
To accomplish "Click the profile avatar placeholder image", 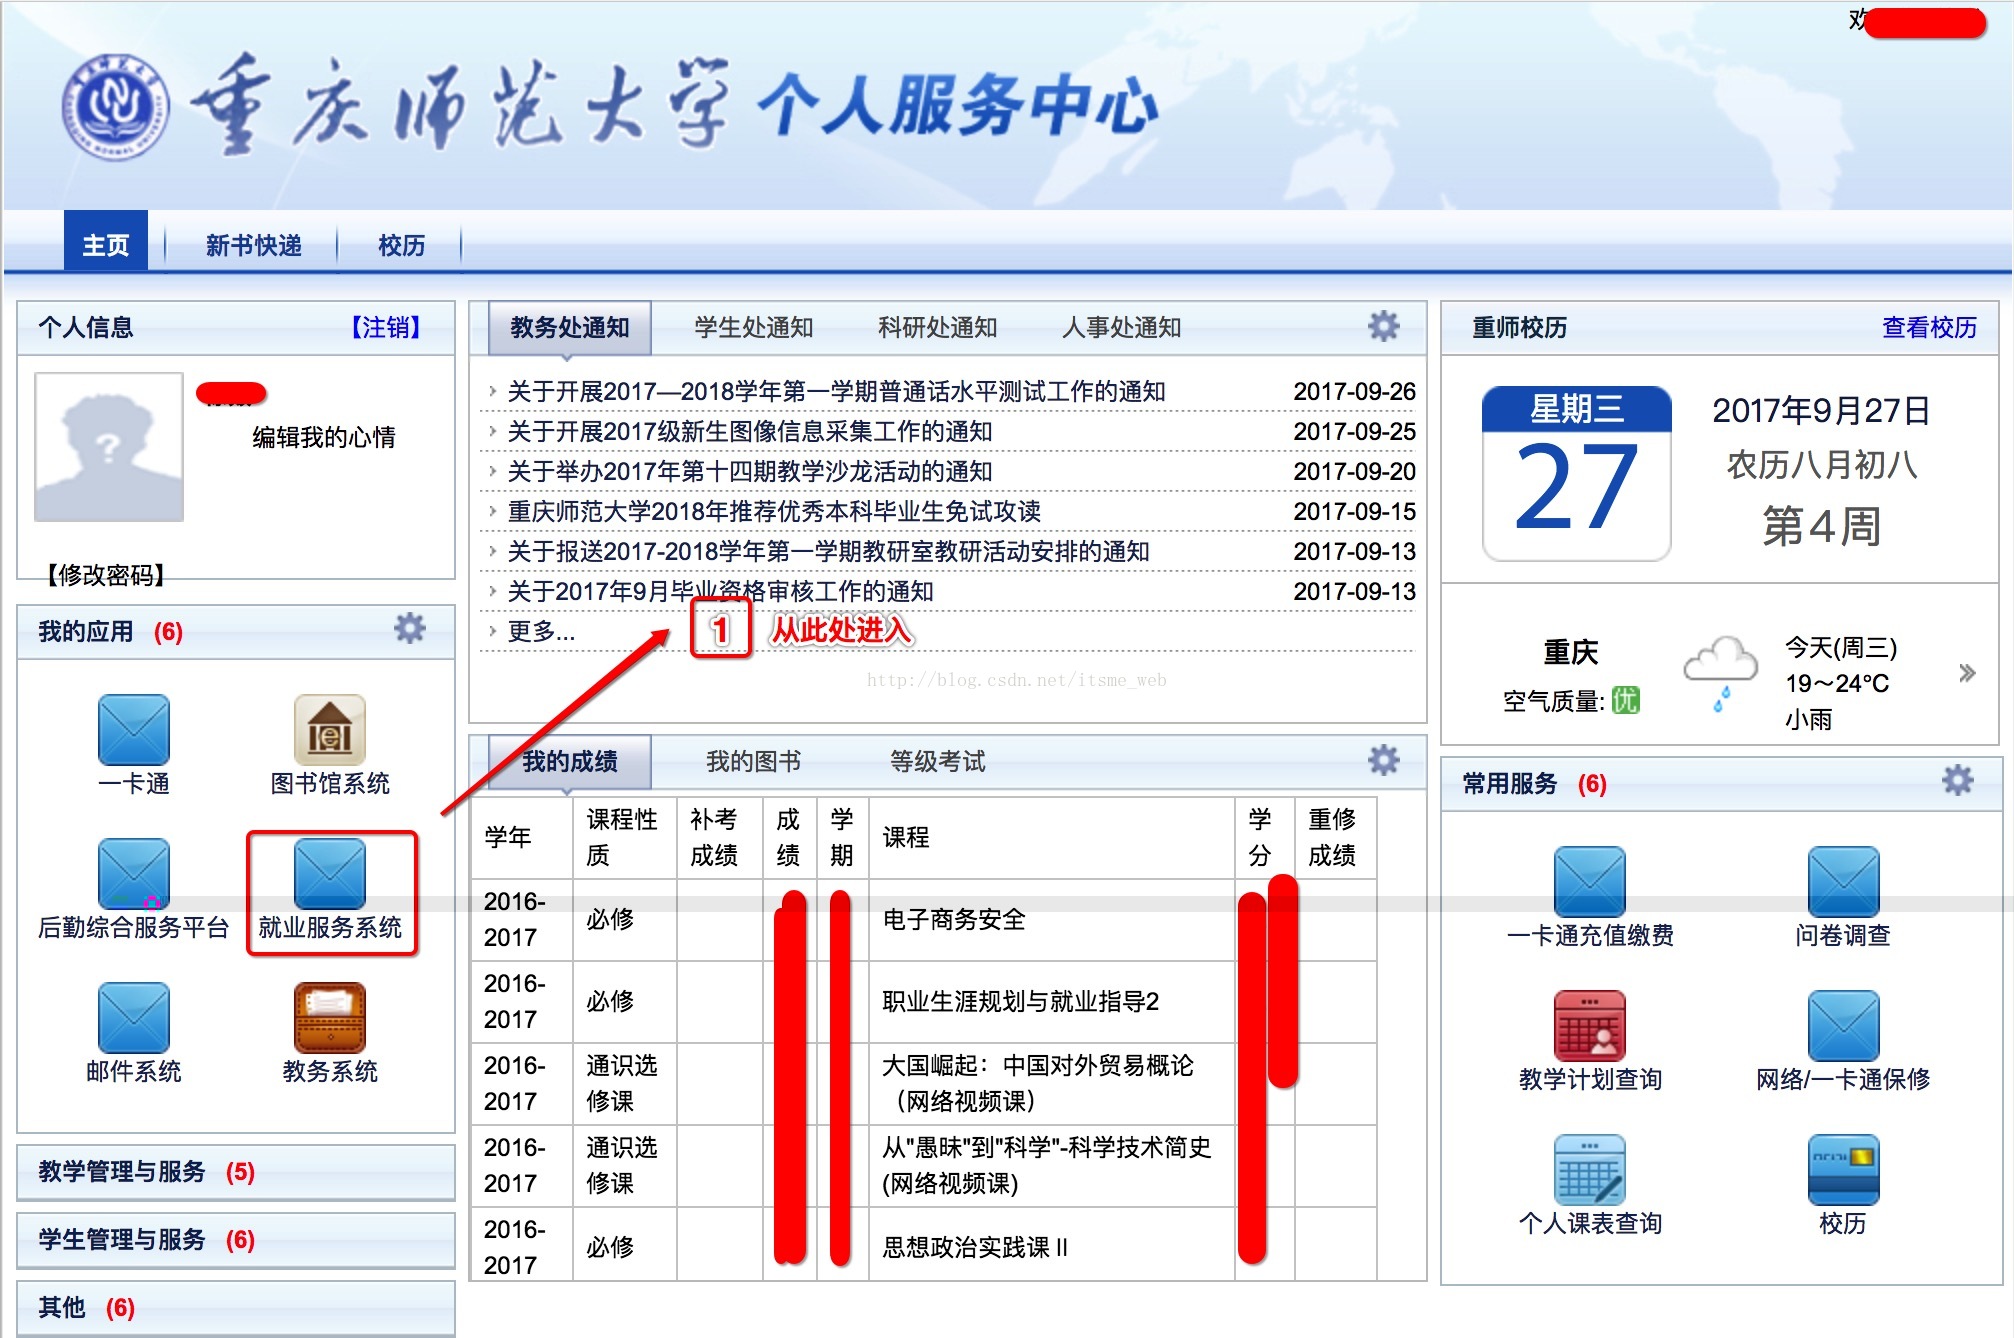I will [x=109, y=447].
